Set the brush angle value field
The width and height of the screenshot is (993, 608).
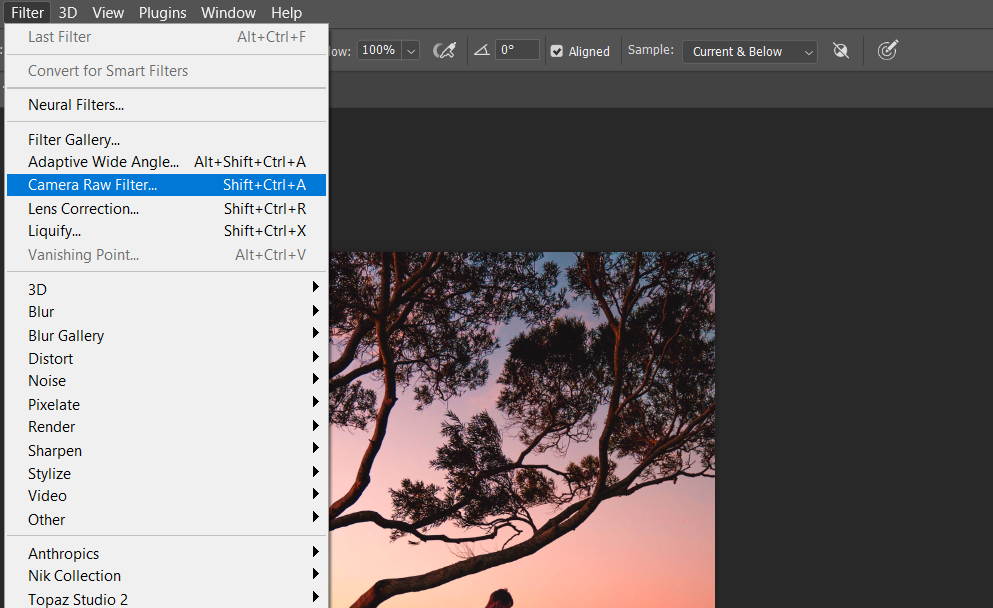pyautogui.click(x=516, y=50)
